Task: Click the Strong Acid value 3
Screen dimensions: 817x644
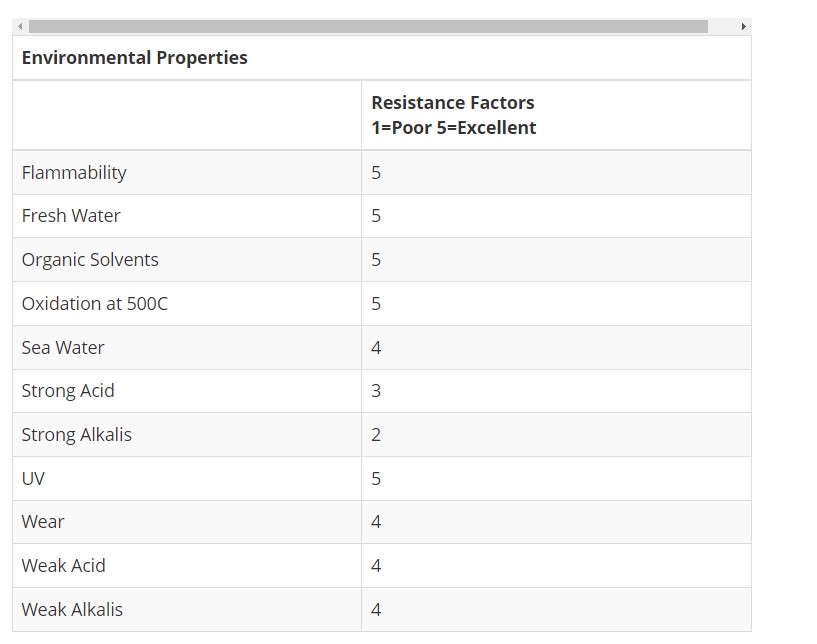Action: pyautogui.click(x=376, y=391)
